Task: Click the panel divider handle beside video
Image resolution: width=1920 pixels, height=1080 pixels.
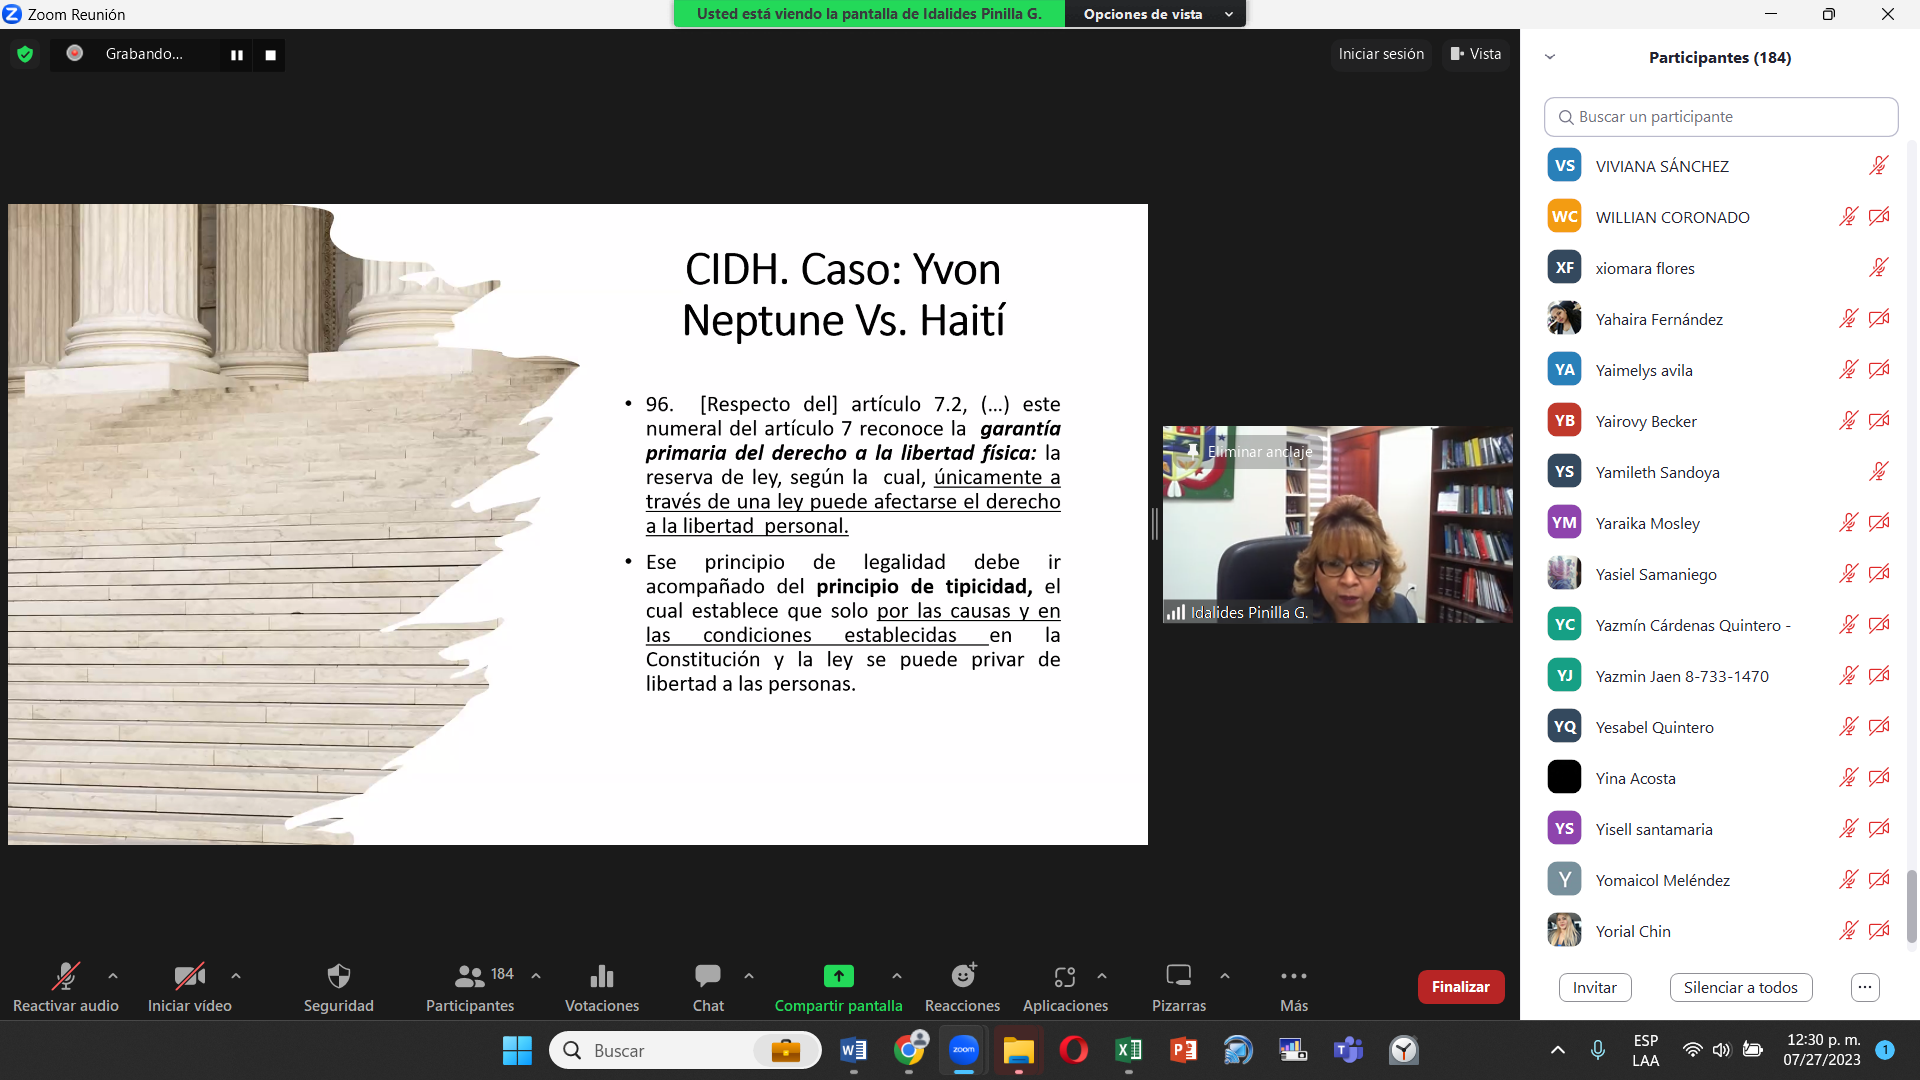Action: coord(1155,524)
